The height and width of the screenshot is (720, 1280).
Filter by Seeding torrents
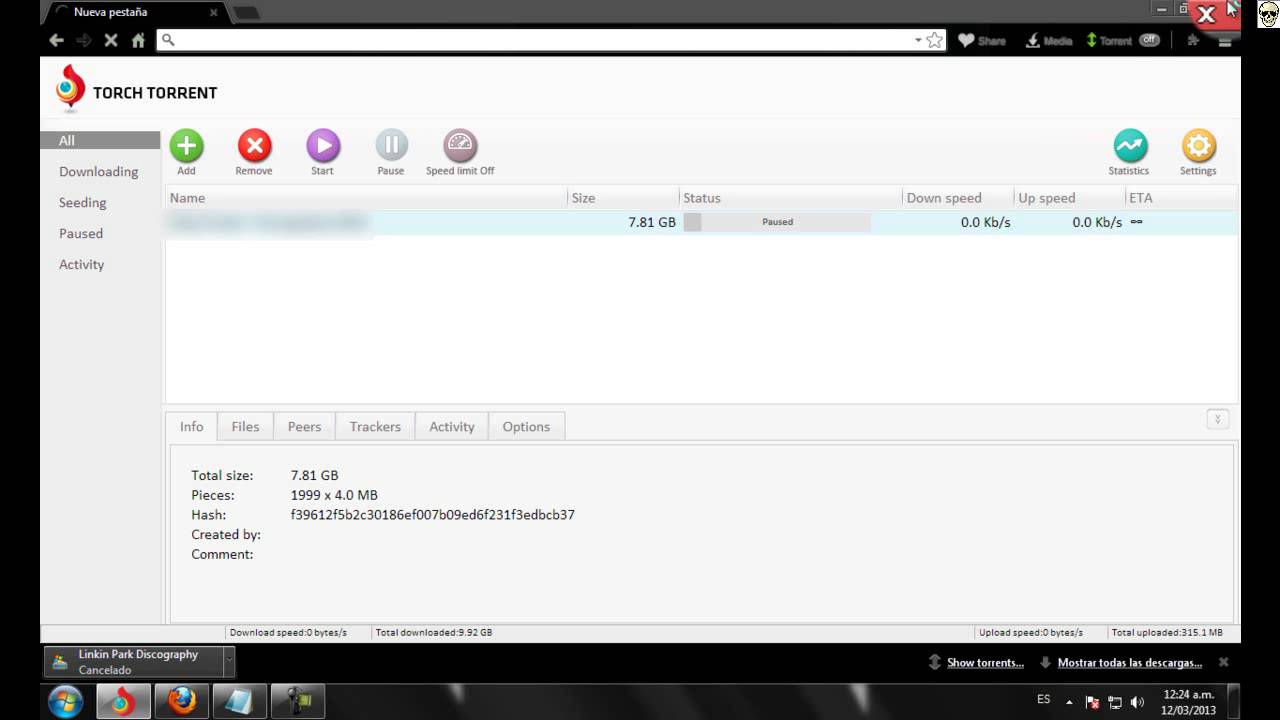click(82, 203)
